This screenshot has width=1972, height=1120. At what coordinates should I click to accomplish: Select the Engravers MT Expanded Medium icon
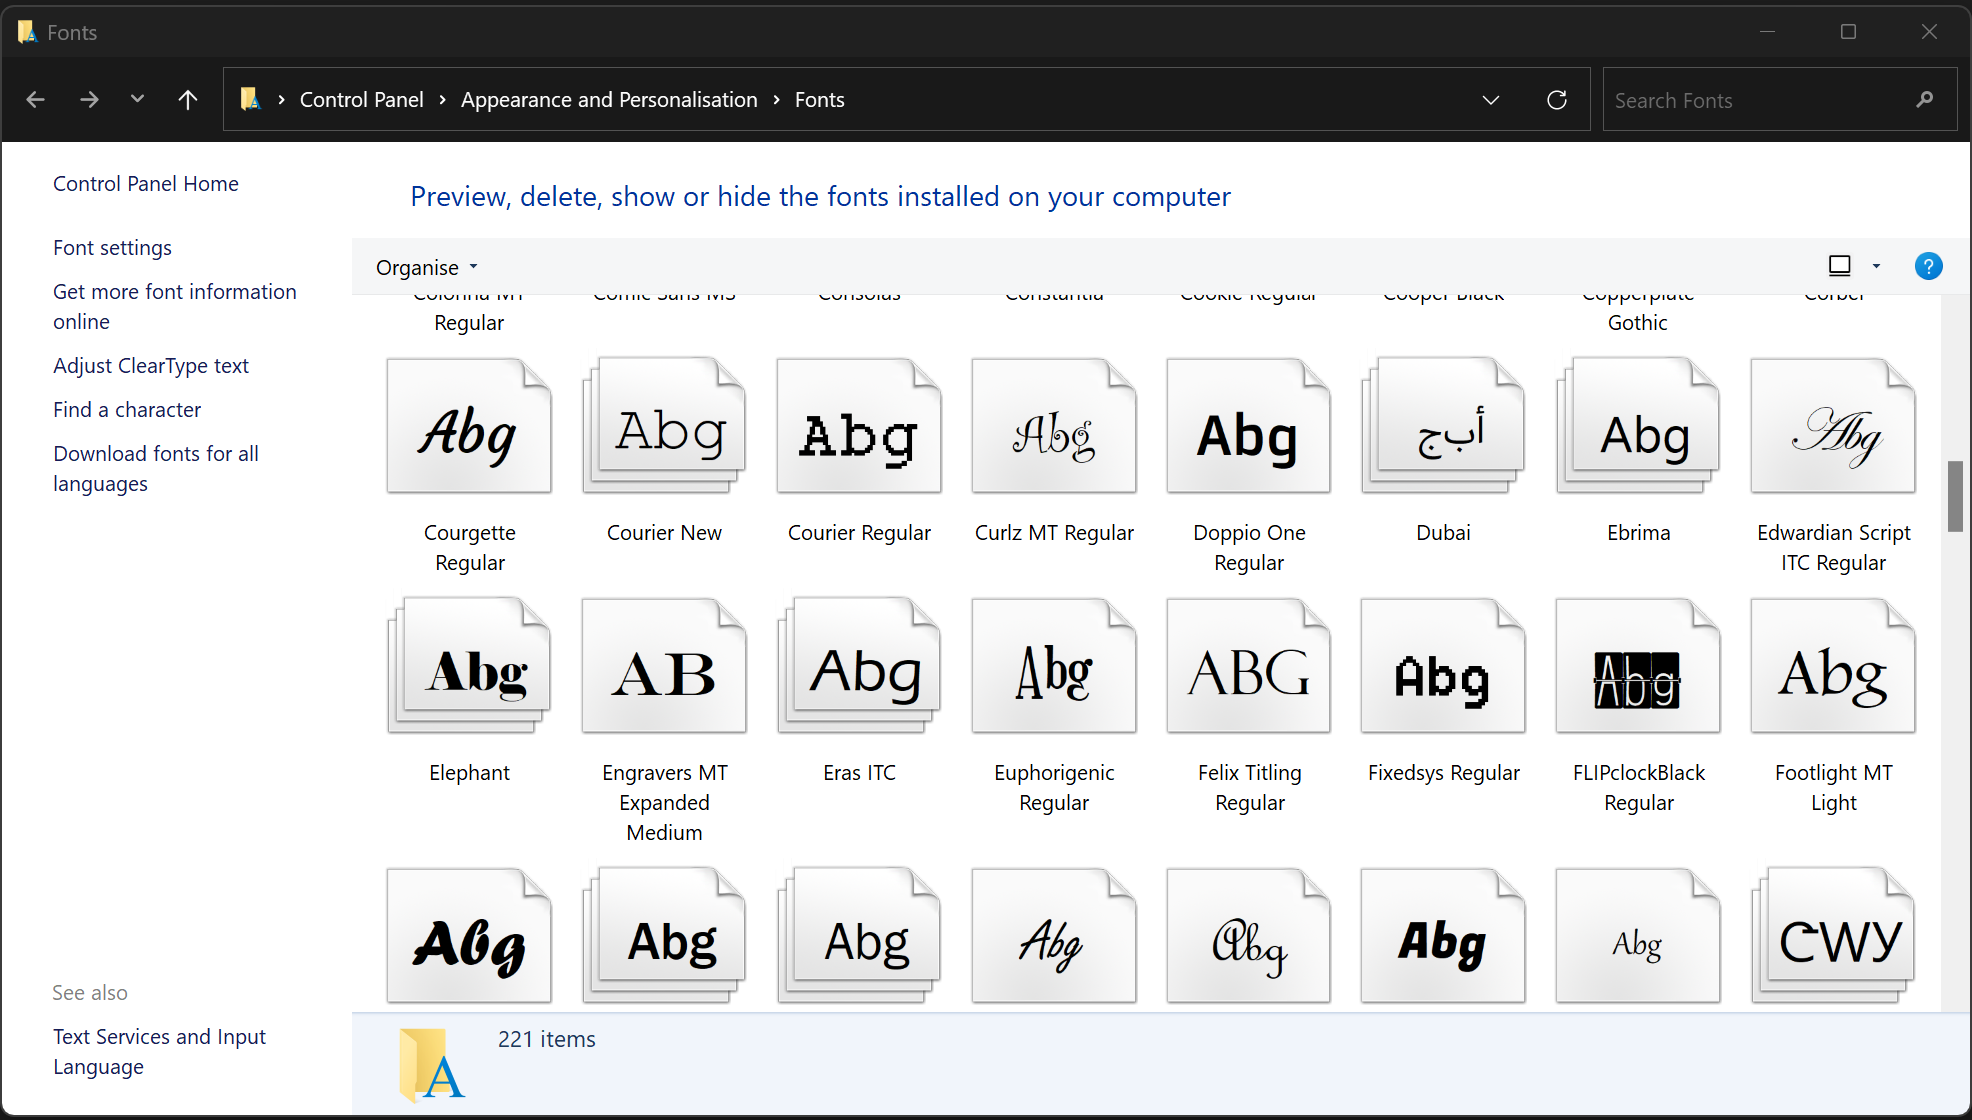click(664, 666)
